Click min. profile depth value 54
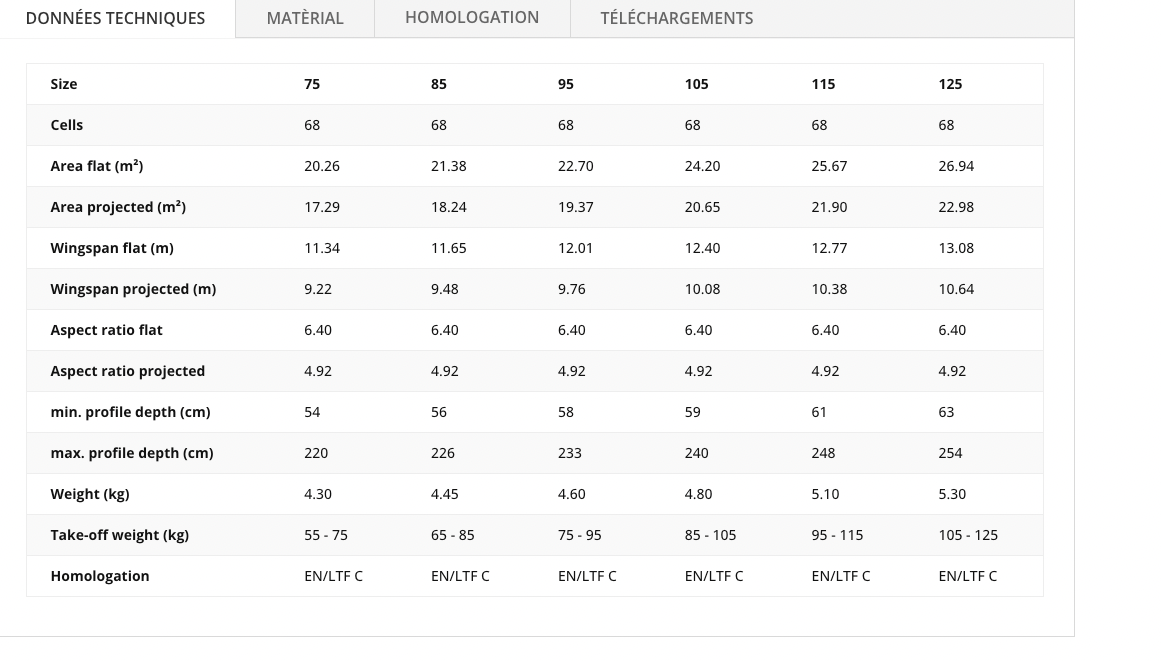This screenshot has height=661, width=1161. point(312,412)
